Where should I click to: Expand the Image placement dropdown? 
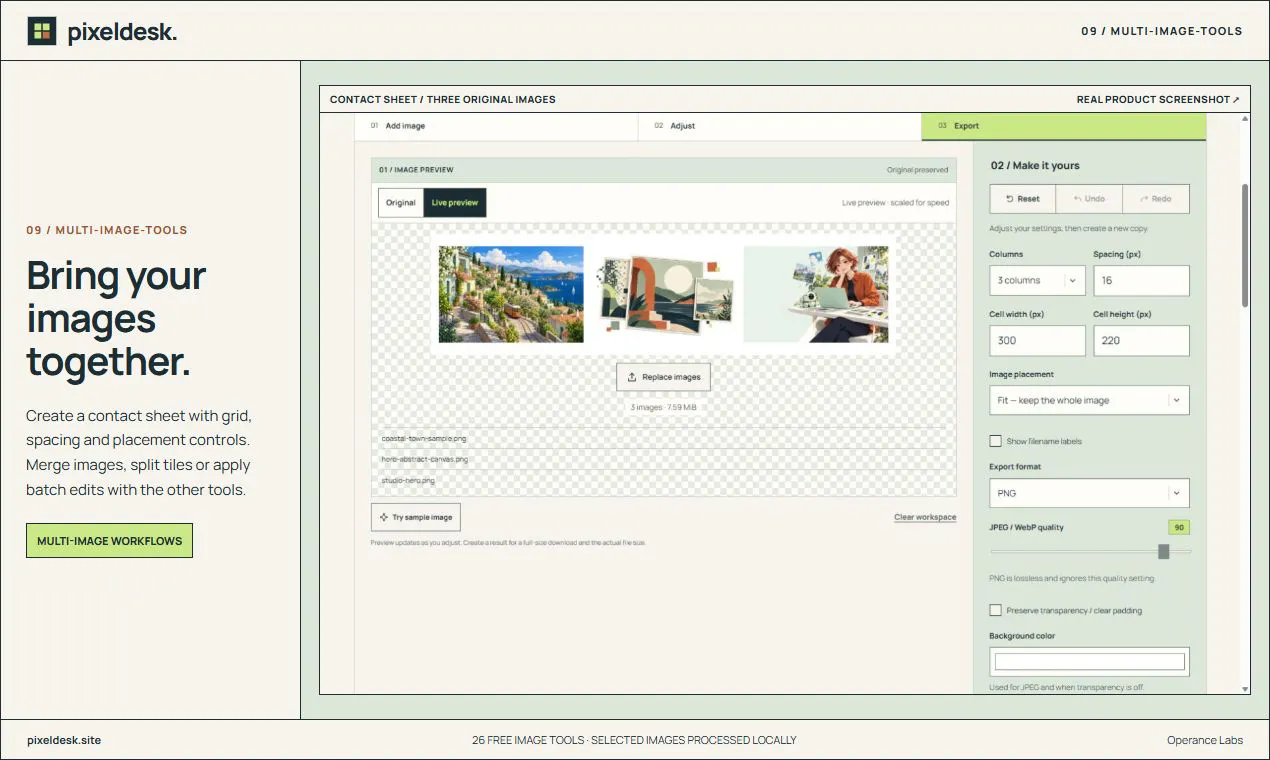click(x=1089, y=400)
